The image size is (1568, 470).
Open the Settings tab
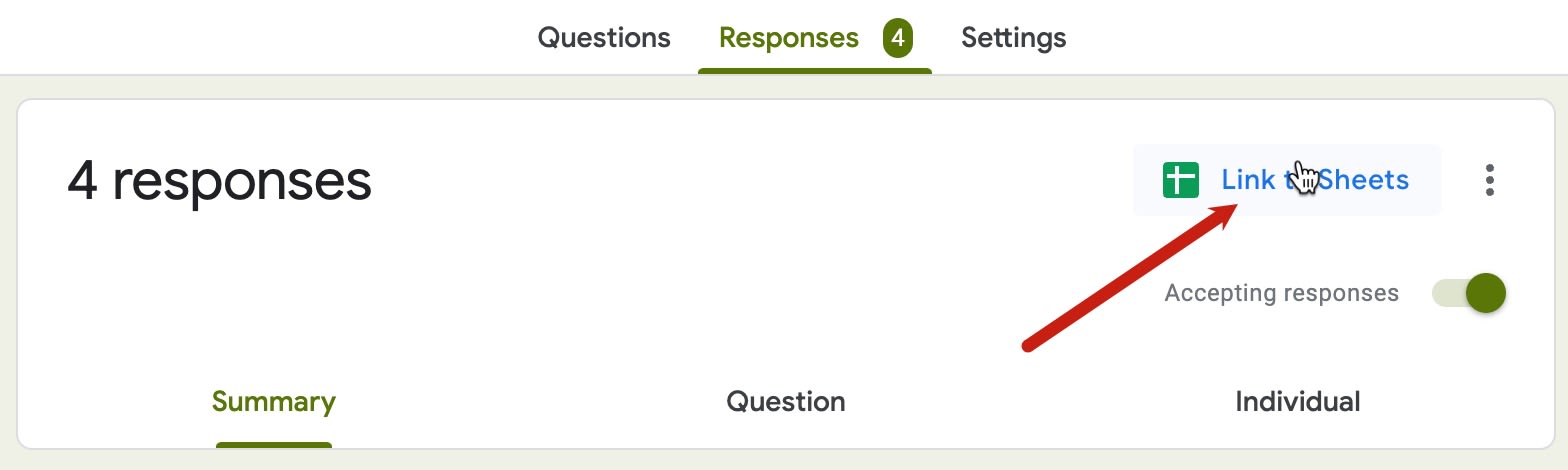(x=1013, y=38)
